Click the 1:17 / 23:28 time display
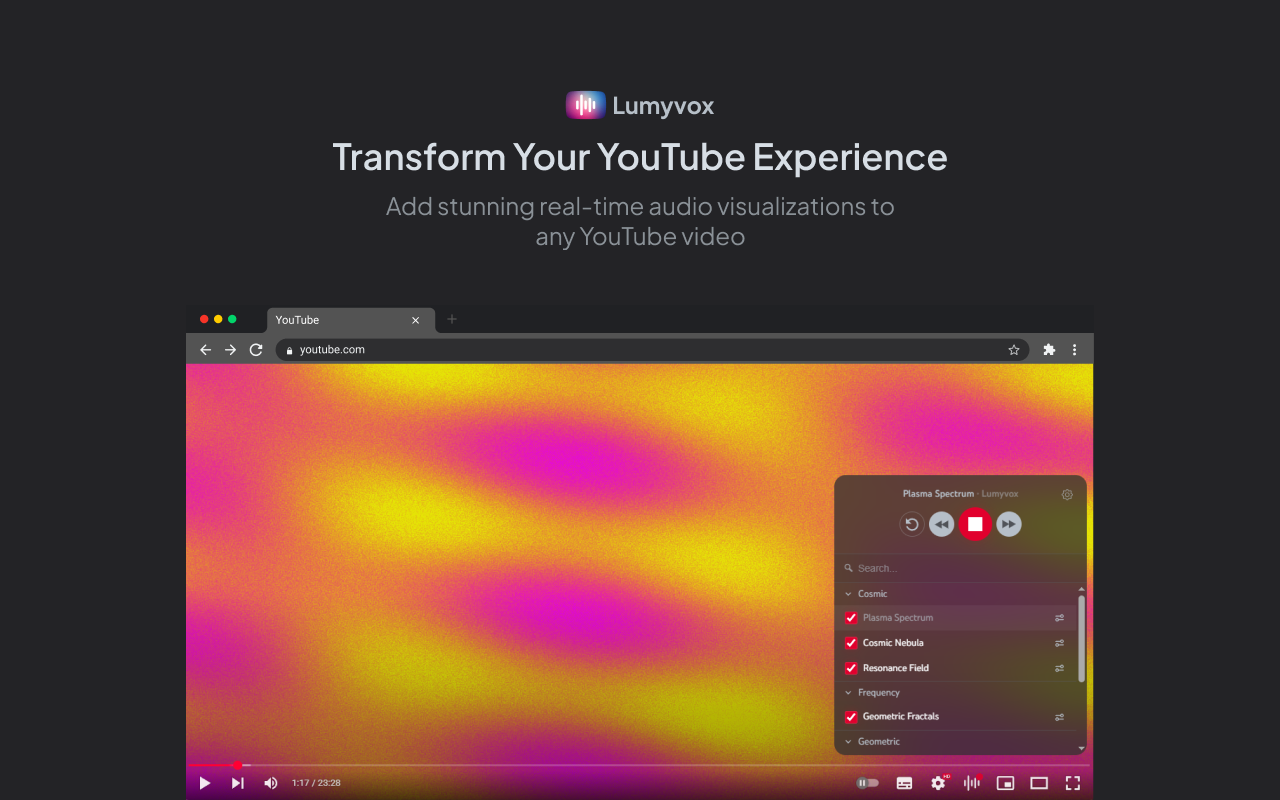Image resolution: width=1280 pixels, height=800 pixels. coord(316,783)
